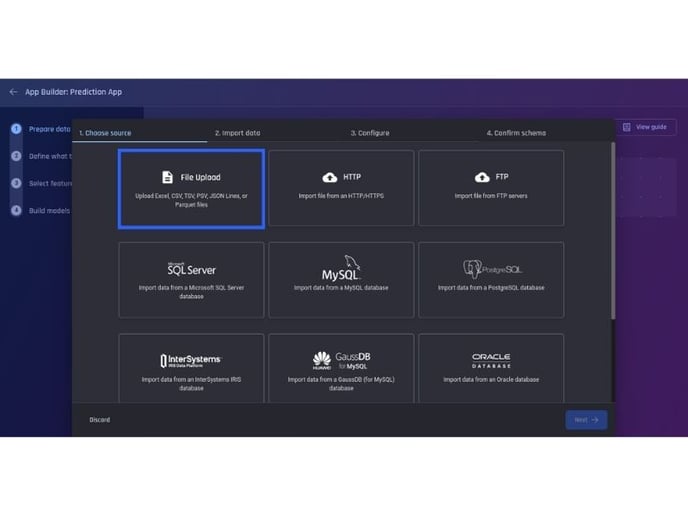
Task: Choose the PostgreSQL elephant logo
Action: point(492,269)
